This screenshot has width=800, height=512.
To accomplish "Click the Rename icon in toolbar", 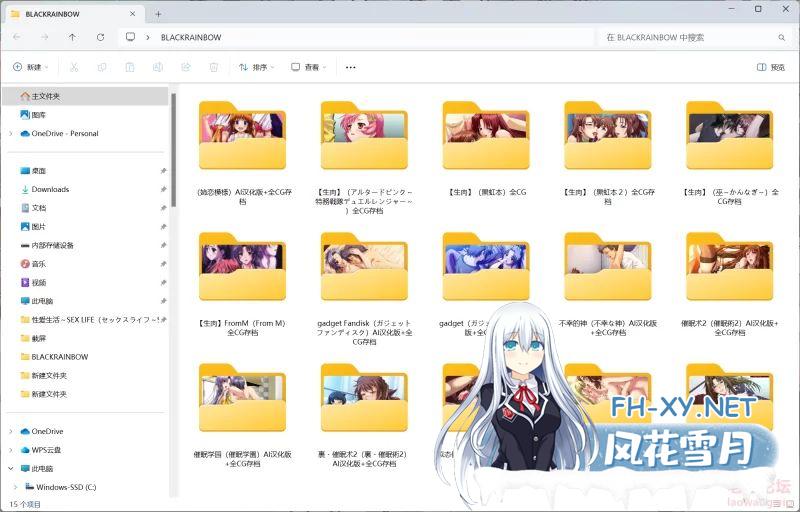I will [158, 67].
